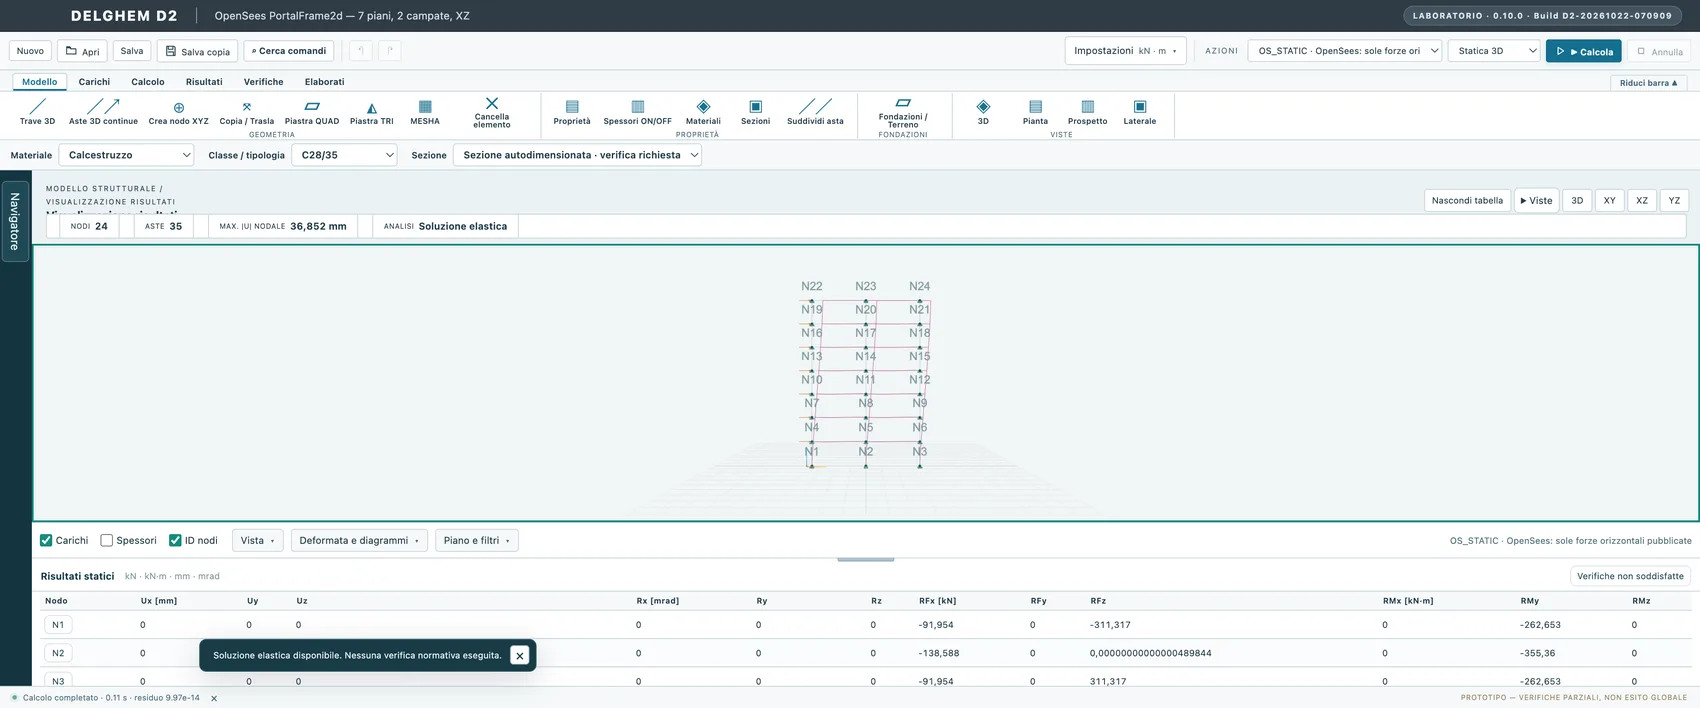
Task: Select the Trave 3D tool
Action: point(37,112)
